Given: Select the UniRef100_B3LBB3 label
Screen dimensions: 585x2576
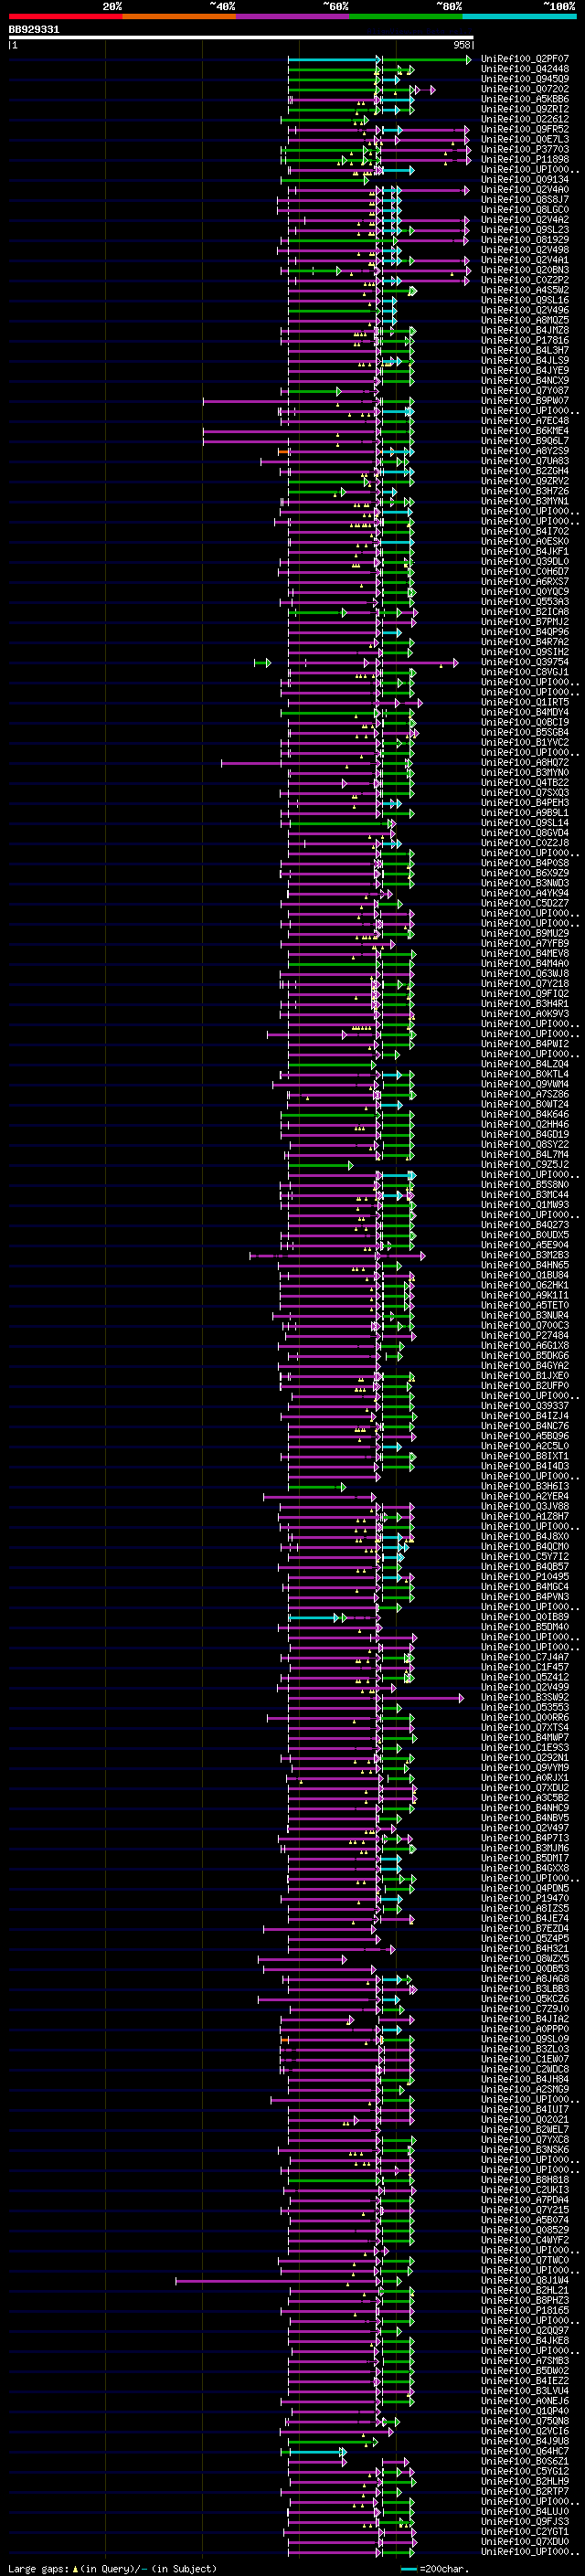Looking at the screenshot, I should pos(524,1988).
